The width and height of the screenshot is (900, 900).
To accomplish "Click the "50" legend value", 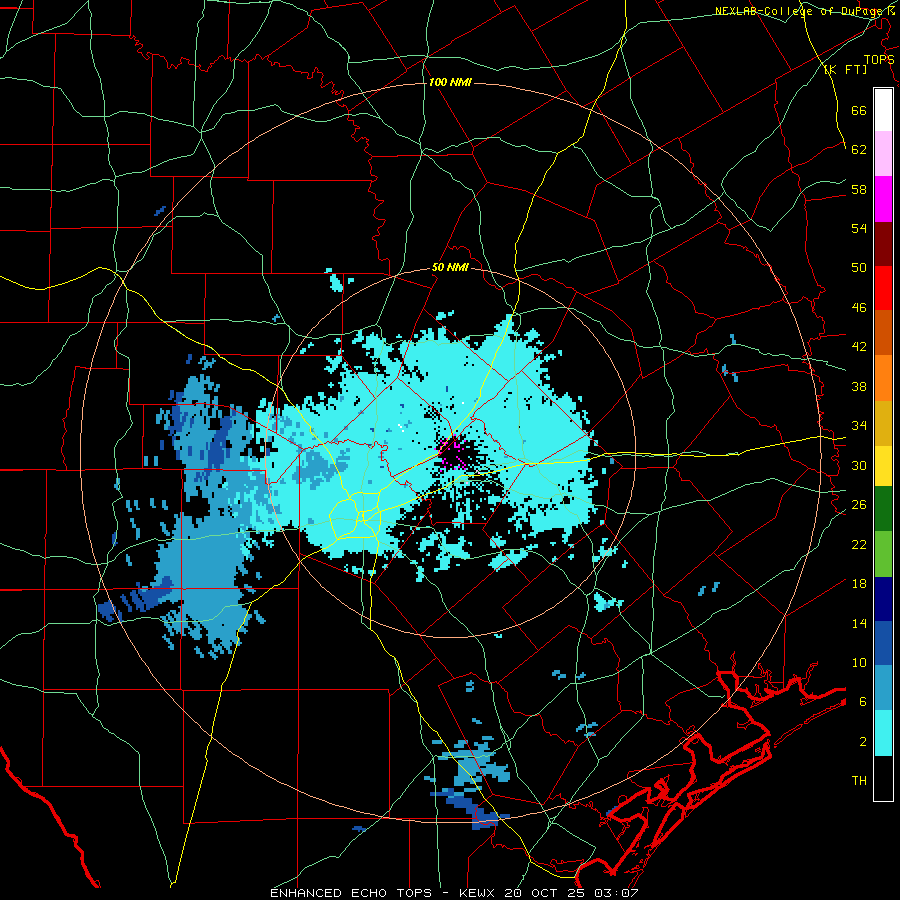I will pos(859,267).
